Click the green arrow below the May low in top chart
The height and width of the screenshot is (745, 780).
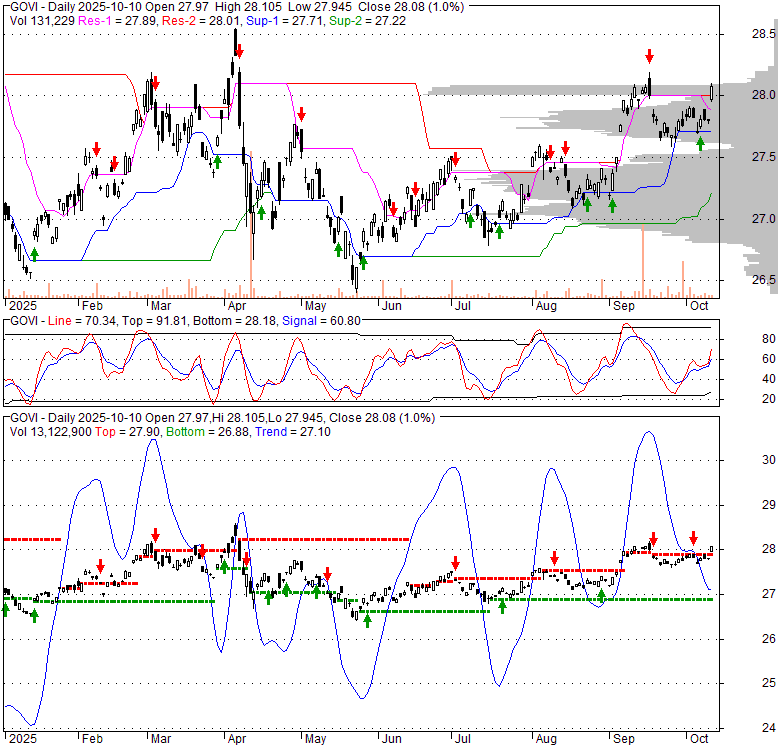pyautogui.click(x=362, y=262)
